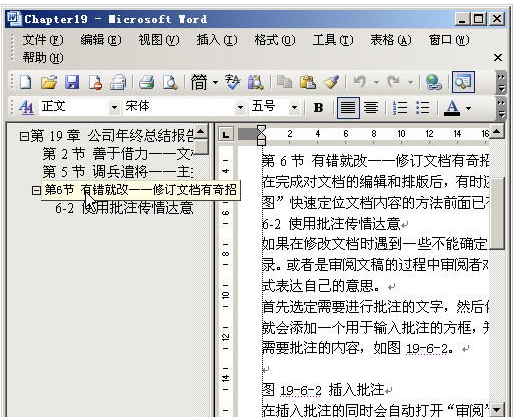
Task: Collapse the 第6节 node in document map
Action: [36, 190]
